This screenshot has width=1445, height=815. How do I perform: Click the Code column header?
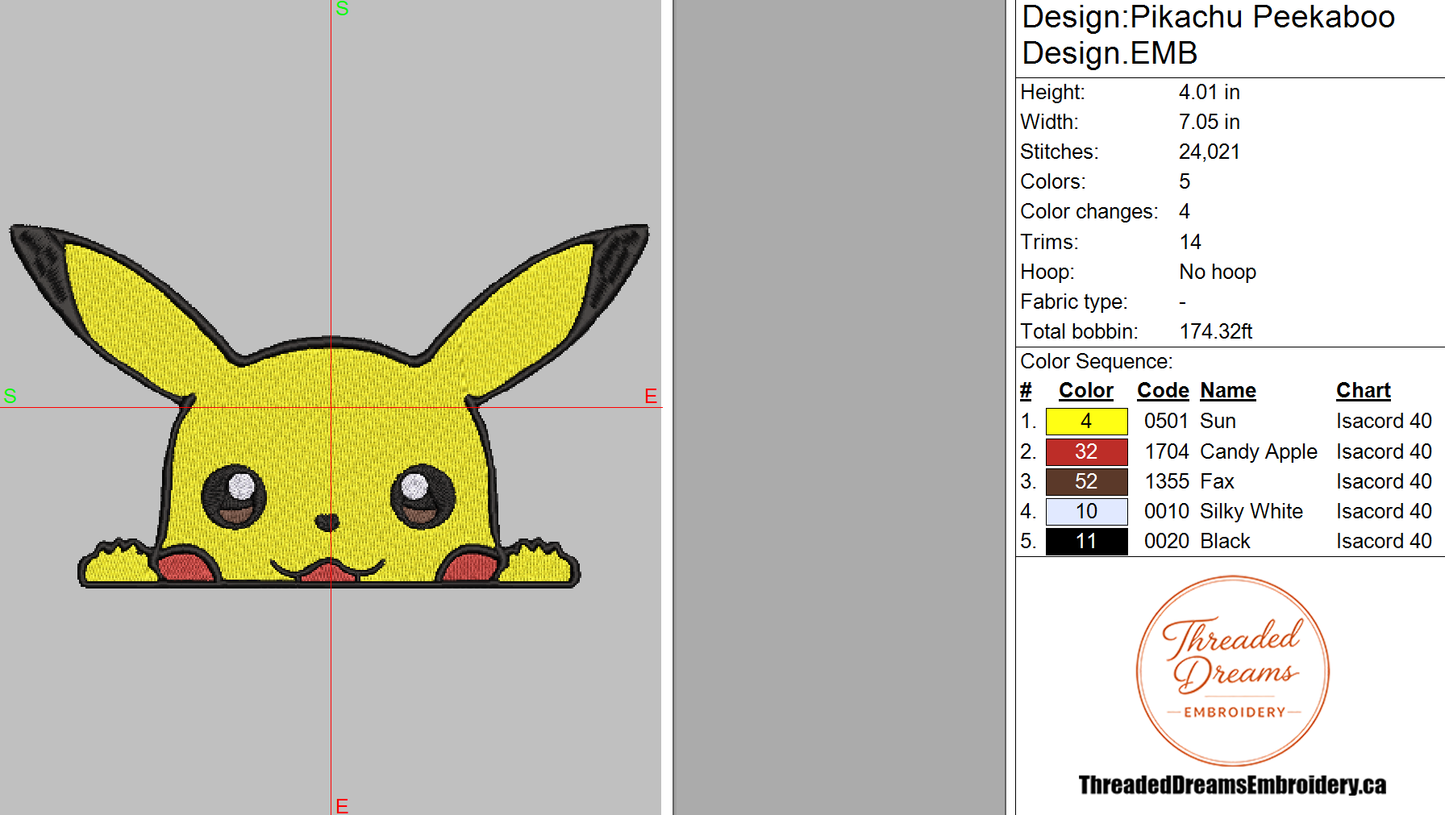1163,391
